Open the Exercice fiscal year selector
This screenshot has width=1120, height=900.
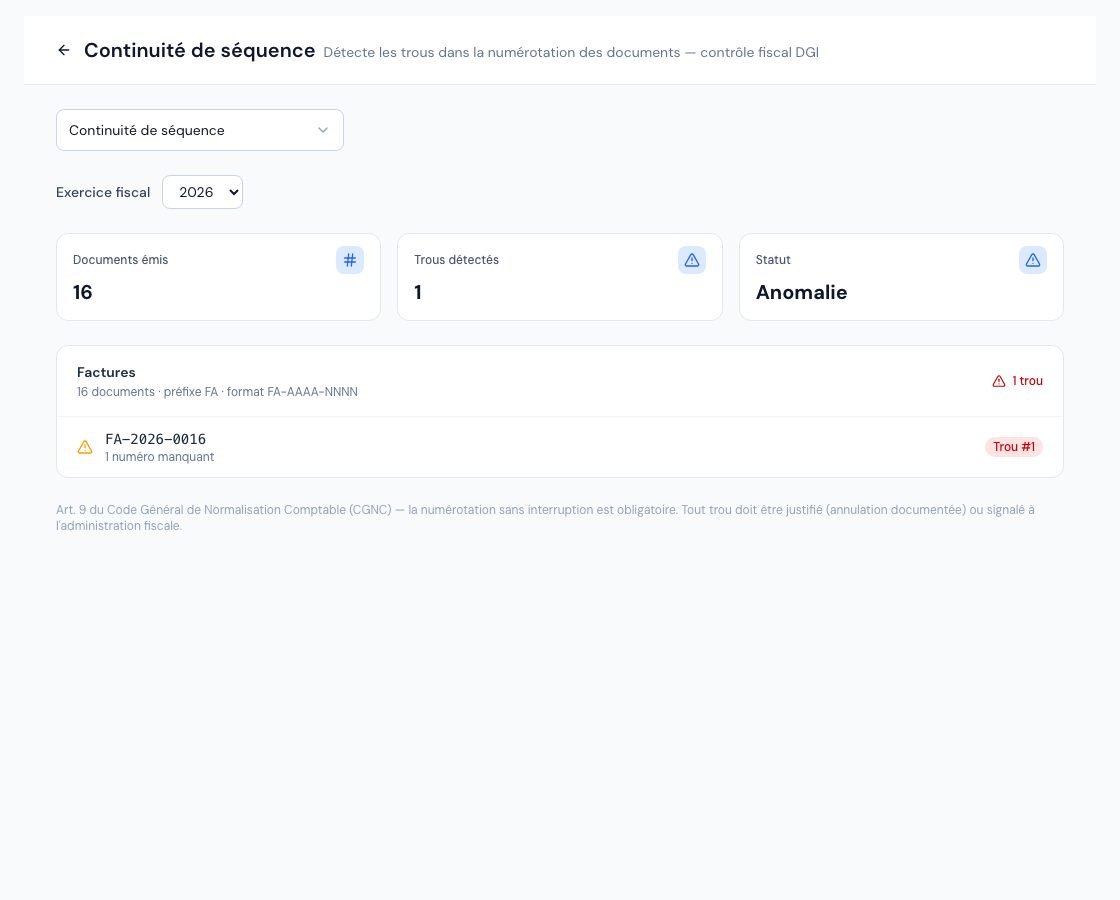202,192
